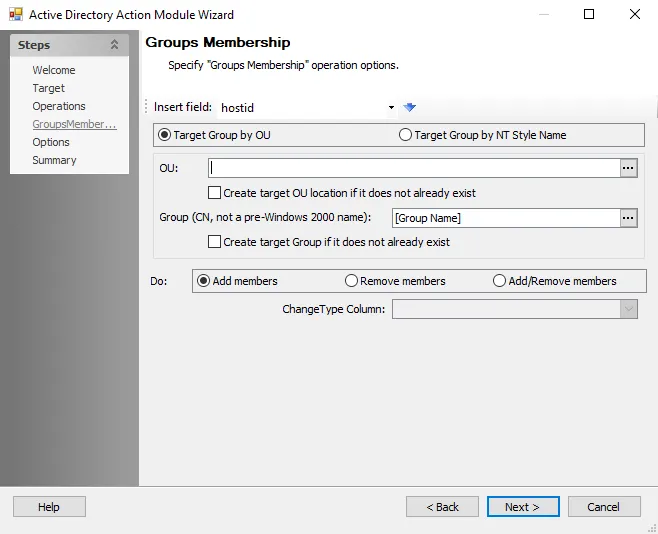Click the Next > button
The height and width of the screenshot is (534, 658).
tap(523, 507)
